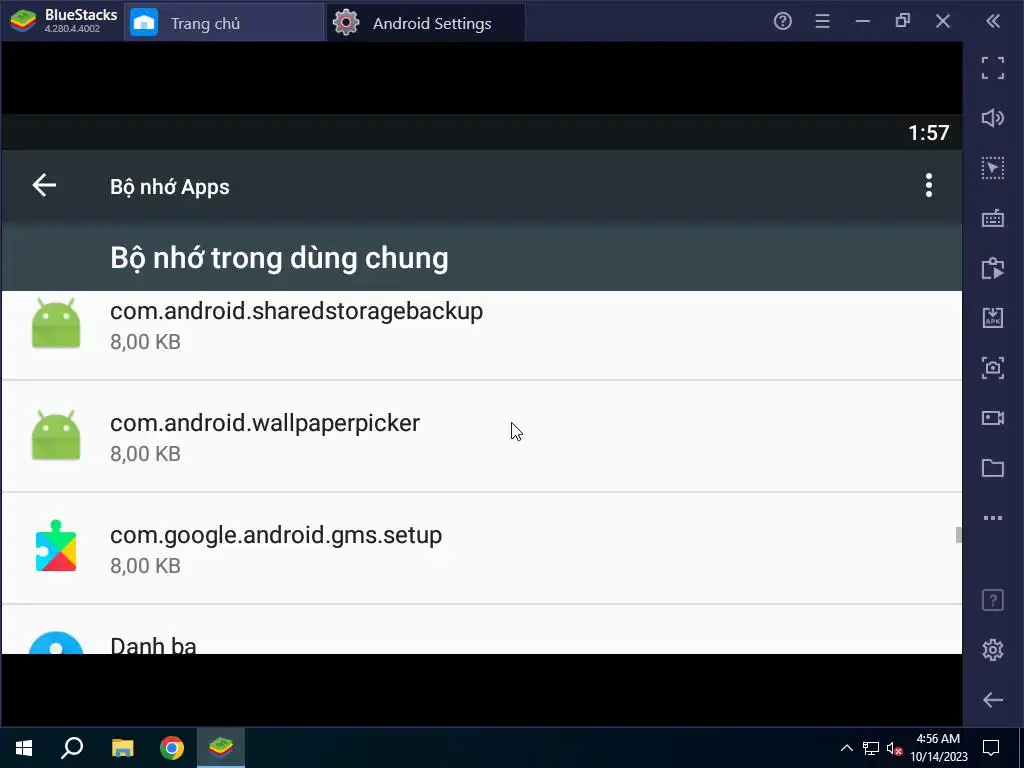Select the Android Settings tab
Image resolution: width=1024 pixels, height=768 pixels.
(x=426, y=23)
